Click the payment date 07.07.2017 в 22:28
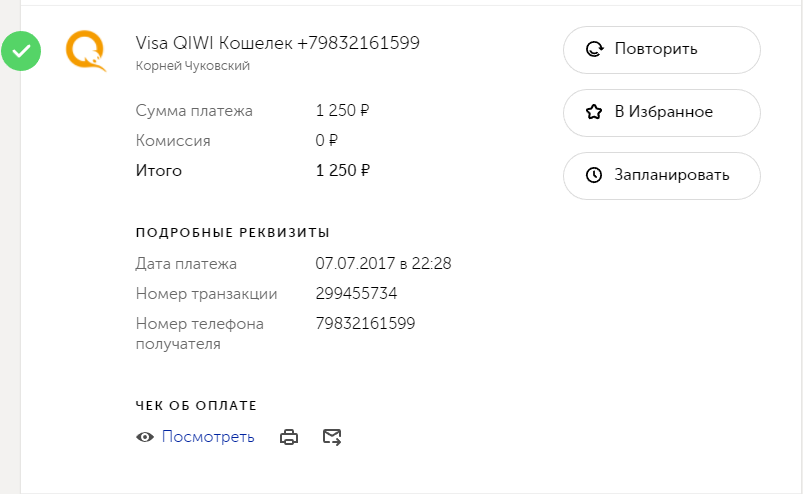Viewport: 803px width, 494px height. [383, 264]
